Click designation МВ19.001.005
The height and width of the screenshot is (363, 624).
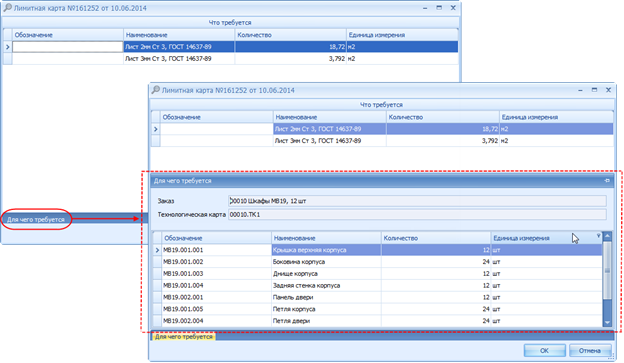click(x=183, y=309)
